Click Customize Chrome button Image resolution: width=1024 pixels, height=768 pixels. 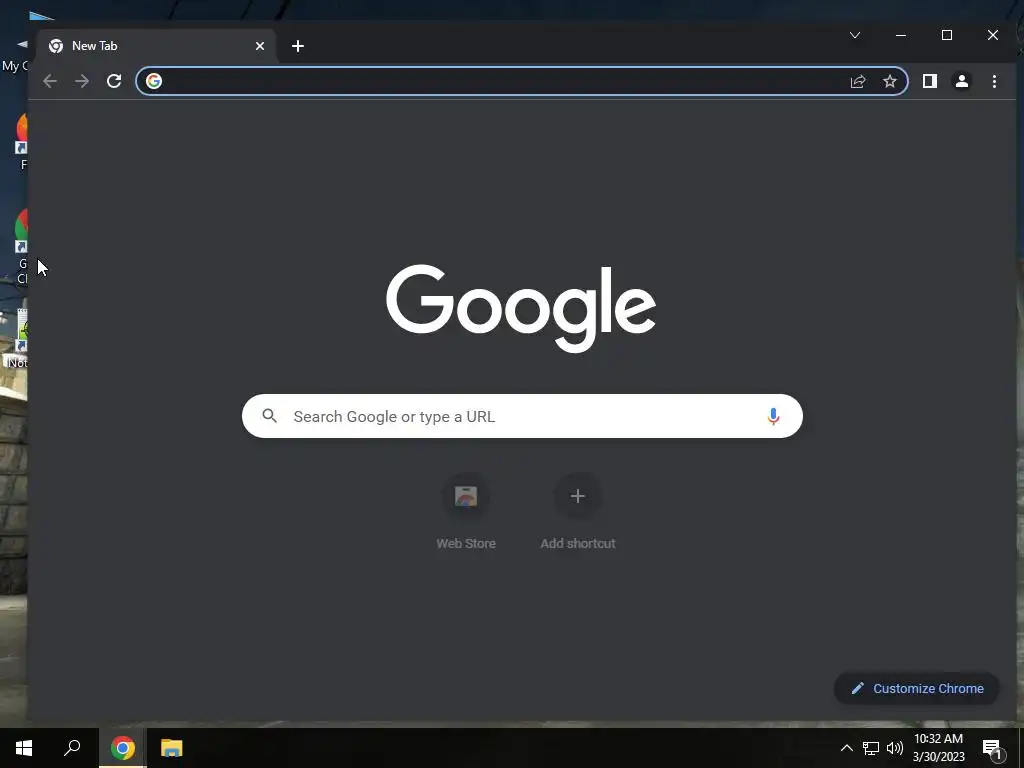point(917,688)
